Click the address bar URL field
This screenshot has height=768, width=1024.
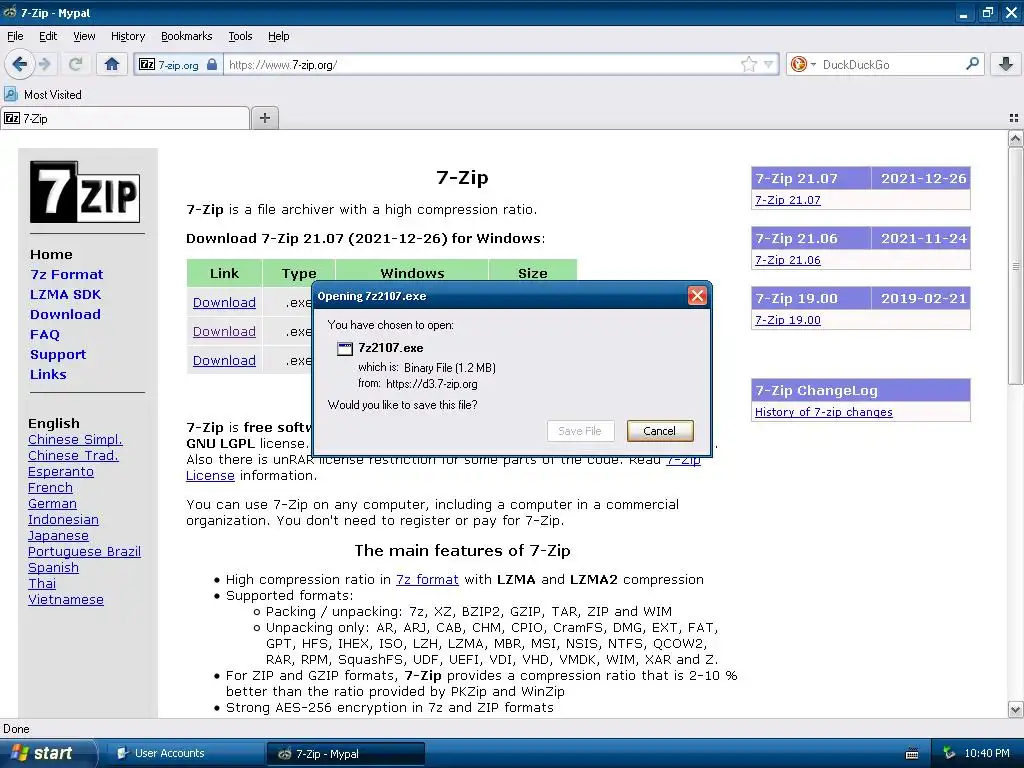point(482,65)
